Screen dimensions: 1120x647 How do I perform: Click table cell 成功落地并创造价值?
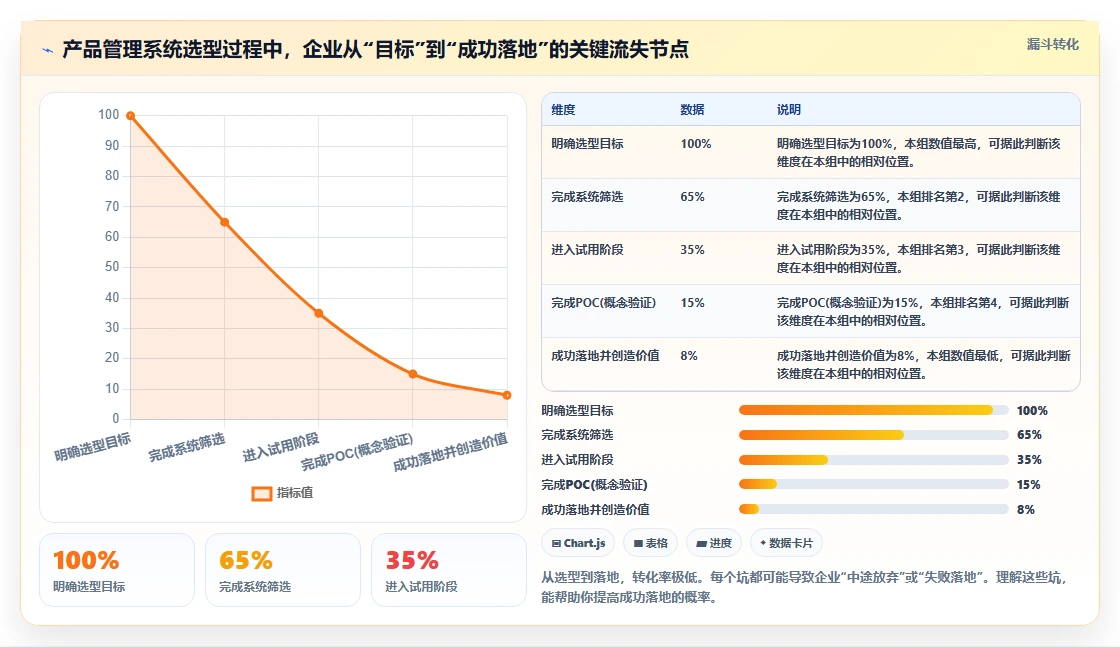(605, 356)
